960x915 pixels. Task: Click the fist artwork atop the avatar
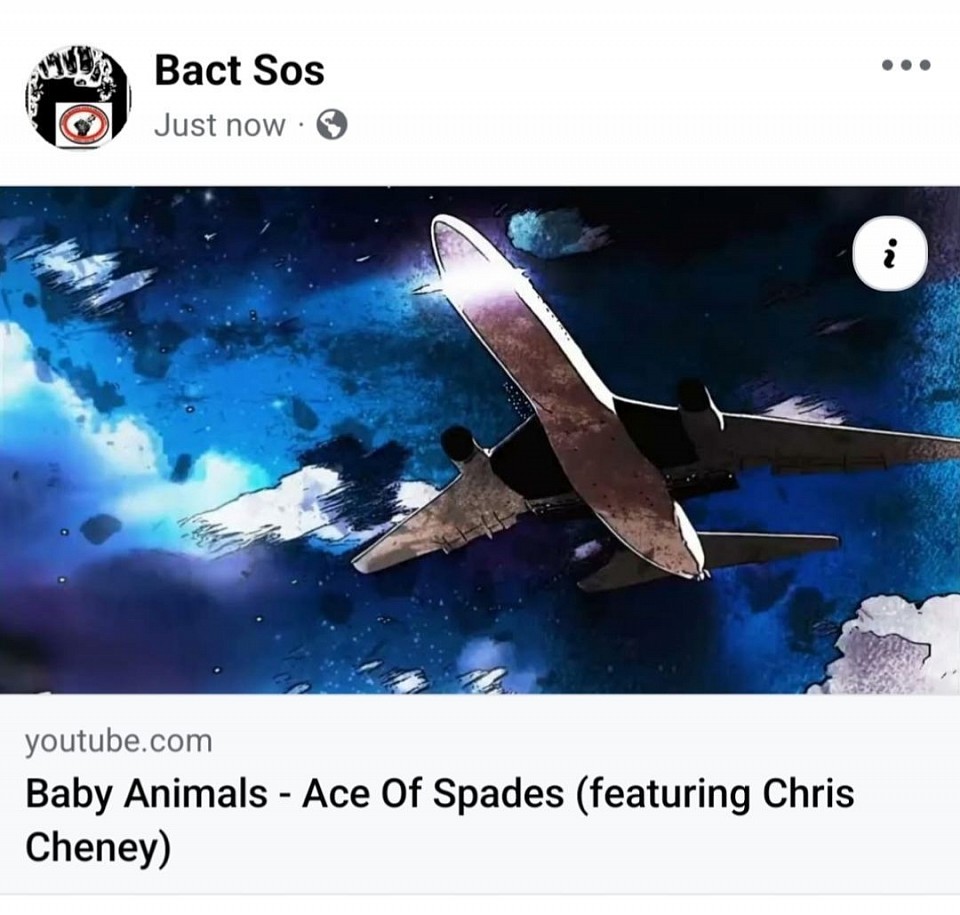pyautogui.click(x=77, y=64)
